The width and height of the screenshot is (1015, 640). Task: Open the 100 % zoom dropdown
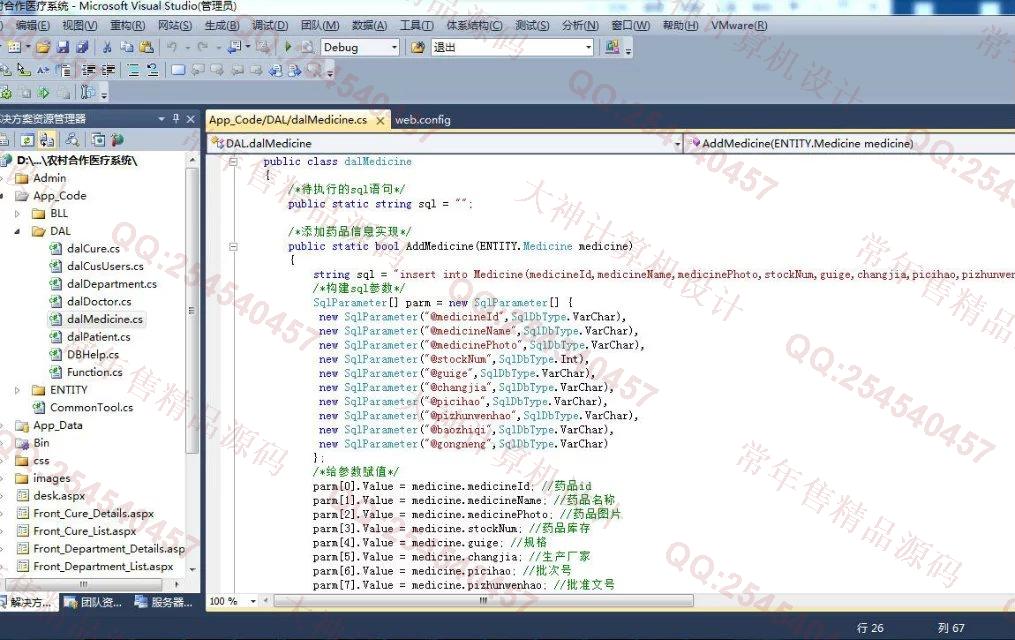(x=253, y=601)
